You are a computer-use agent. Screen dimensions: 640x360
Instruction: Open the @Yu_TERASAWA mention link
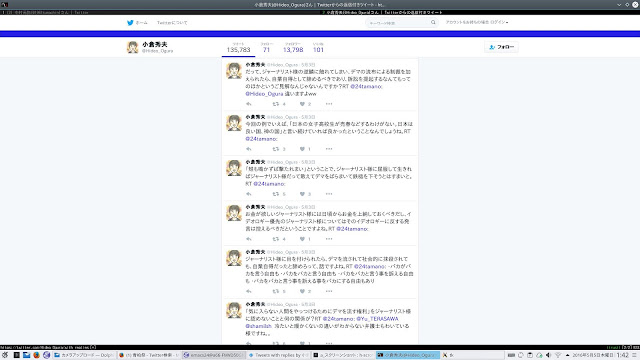pos(377,319)
